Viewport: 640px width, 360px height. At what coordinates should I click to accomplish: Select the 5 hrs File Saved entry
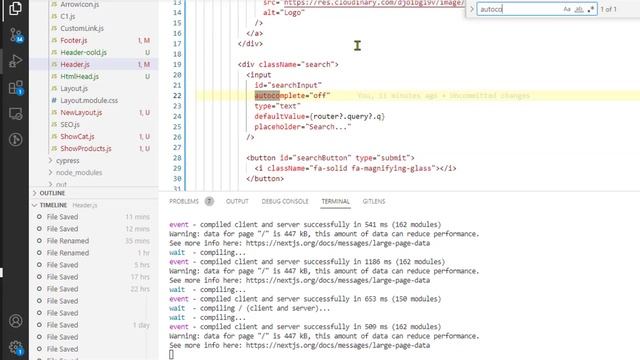[x=94, y=265]
